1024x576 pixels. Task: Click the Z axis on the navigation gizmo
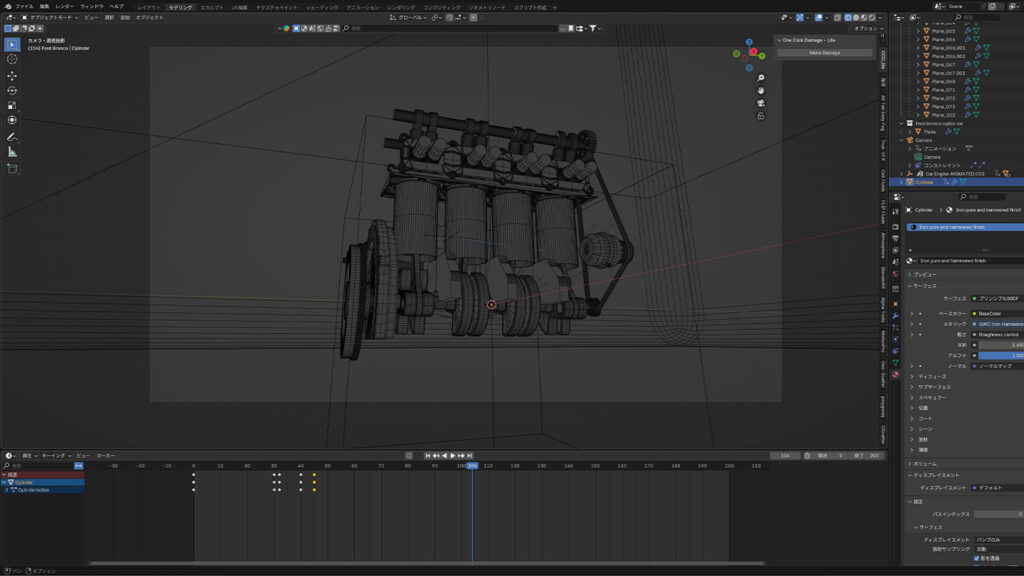(x=749, y=42)
